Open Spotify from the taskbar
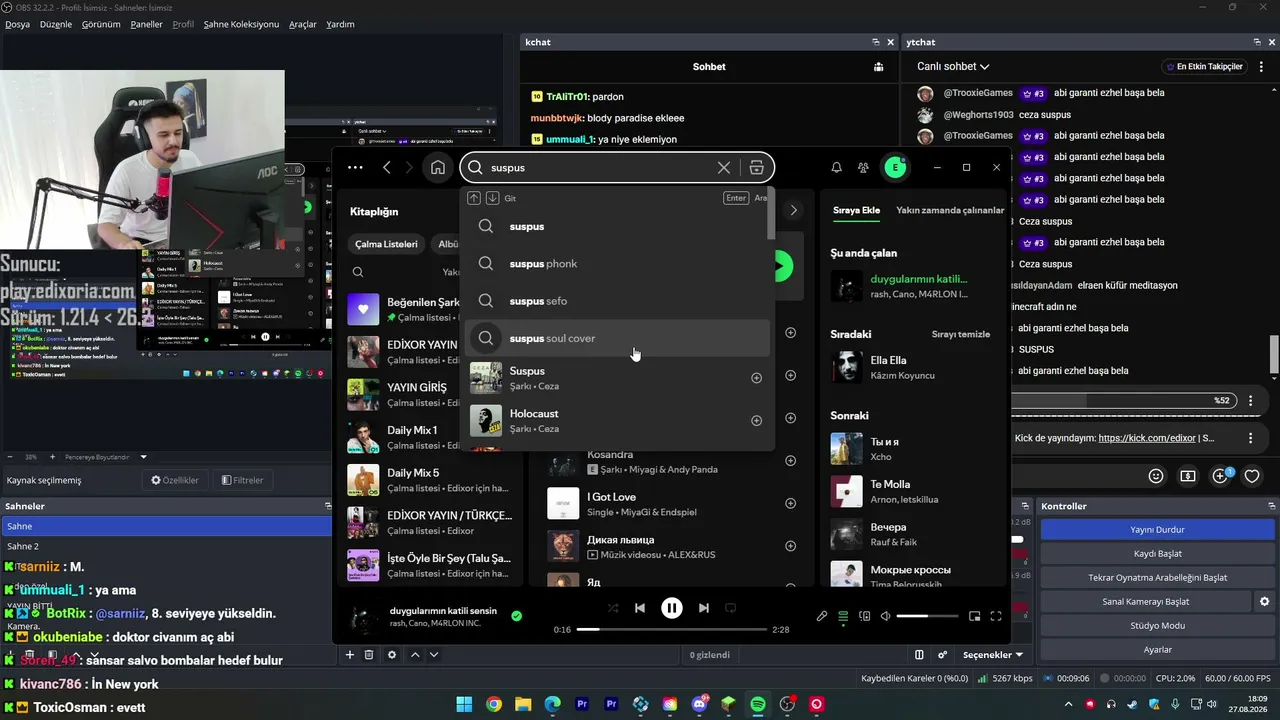Viewport: 1280px width, 720px height. (x=758, y=705)
